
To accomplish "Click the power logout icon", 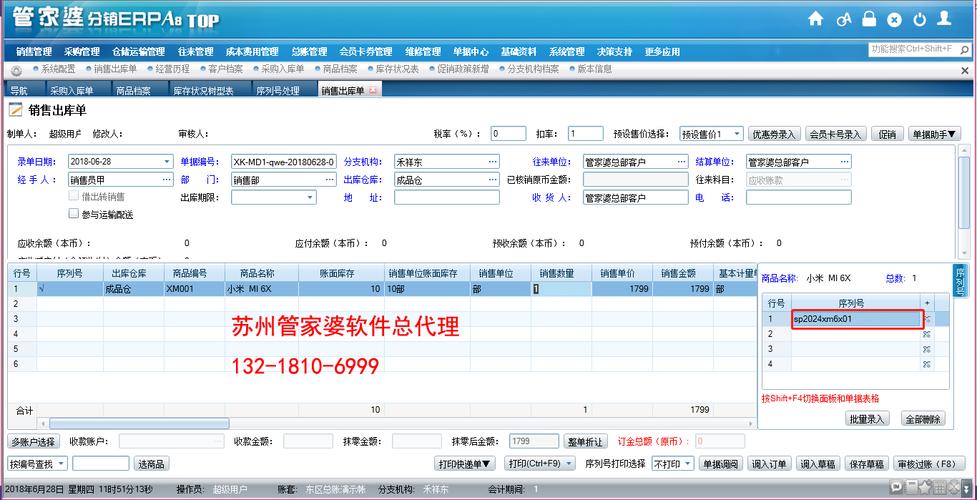I will pyautogui.click(x=920, y=20).
